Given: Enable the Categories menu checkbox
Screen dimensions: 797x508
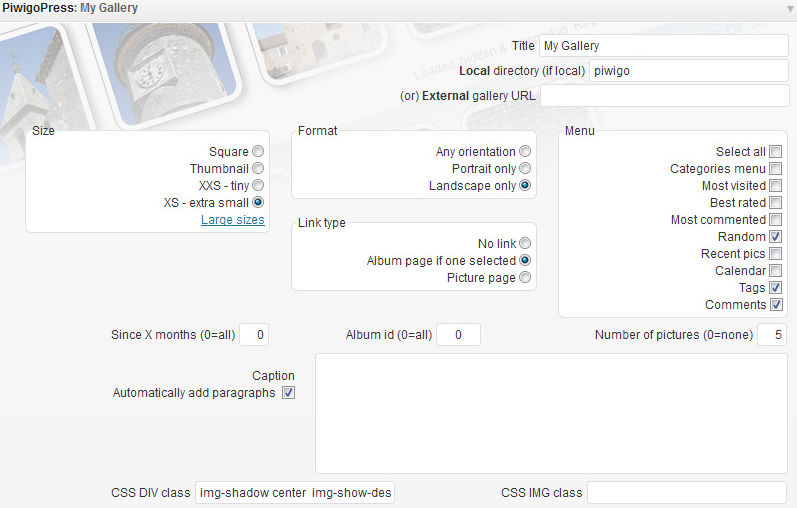Looking at the screenshot, I should [x=776, y=168].
